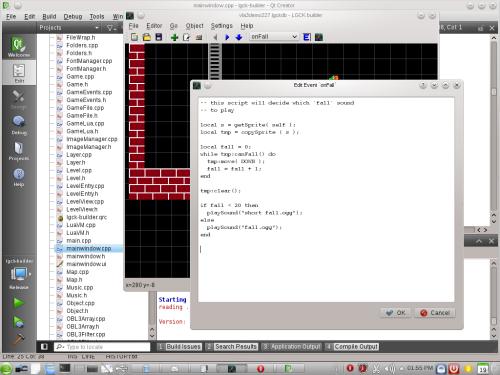Select main.cpp in the project tree
The height and width of the screenshot is (375, 500).
pos(79,241)
